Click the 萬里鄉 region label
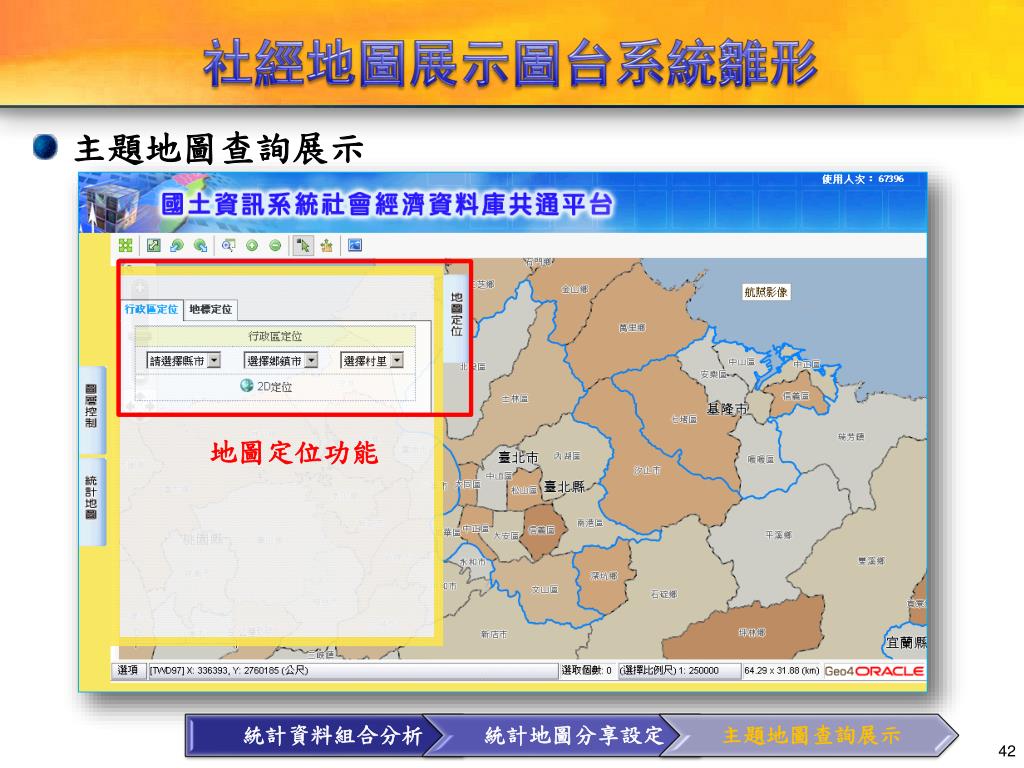The width and height of the screenshot is (1024, 768). pos(632,327)
